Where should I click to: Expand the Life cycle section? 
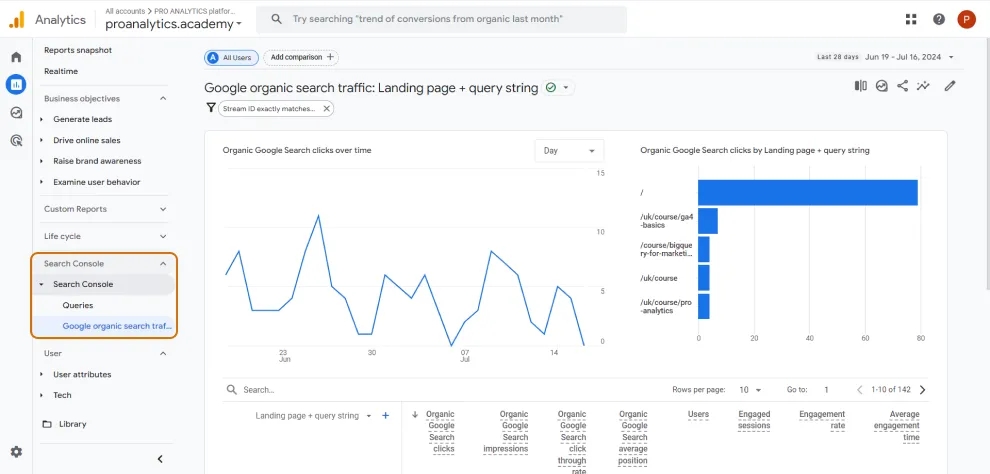(x=163, y=236)
